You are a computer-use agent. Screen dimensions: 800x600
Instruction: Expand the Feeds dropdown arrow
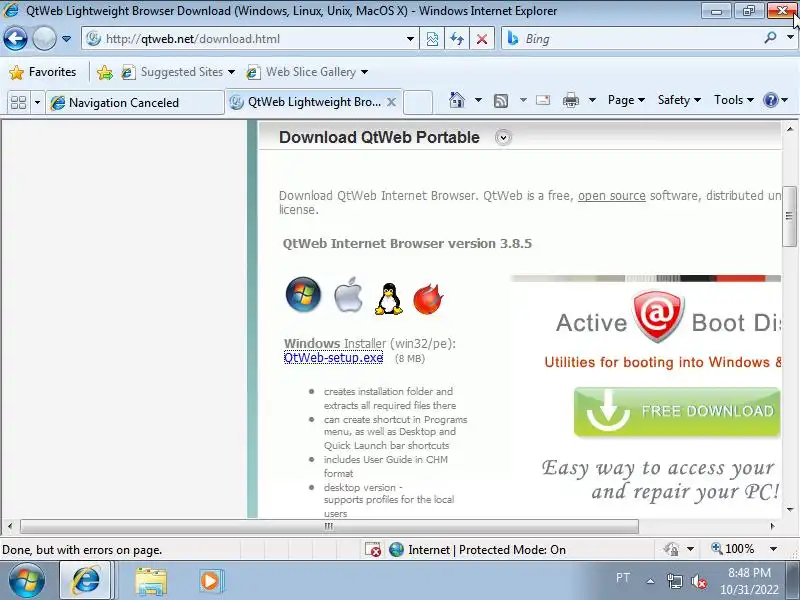(x=523, y=100)
